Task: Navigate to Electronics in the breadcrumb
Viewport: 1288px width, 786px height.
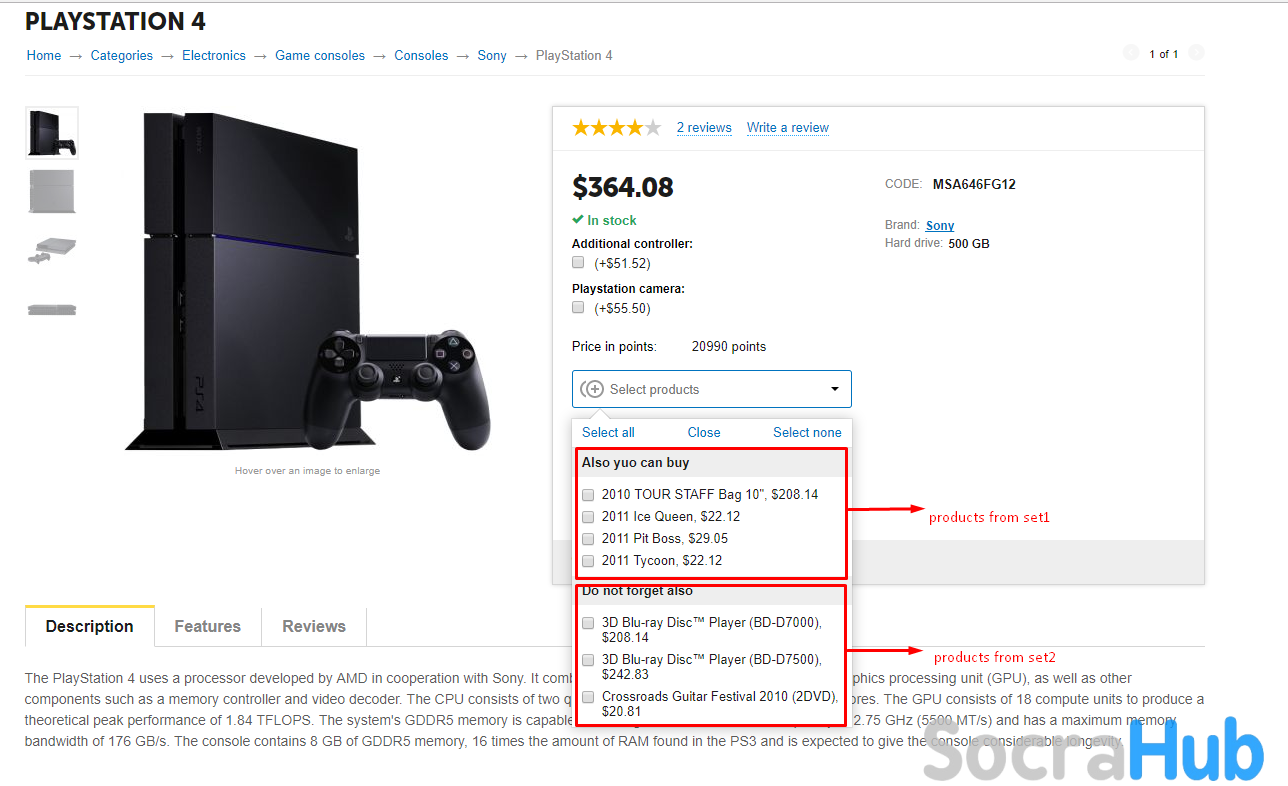Action: pyautogui.click(x=214, y=55)
